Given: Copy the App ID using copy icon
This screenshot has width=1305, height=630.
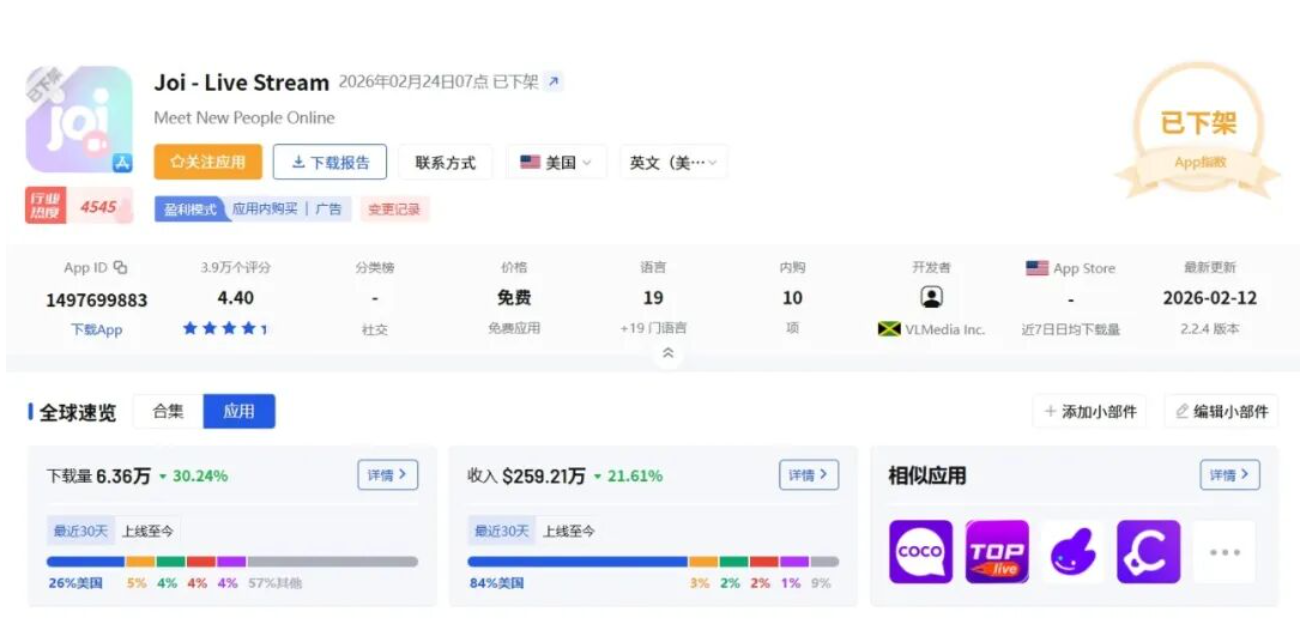Looking at the screenshot, I should [121, 267].
